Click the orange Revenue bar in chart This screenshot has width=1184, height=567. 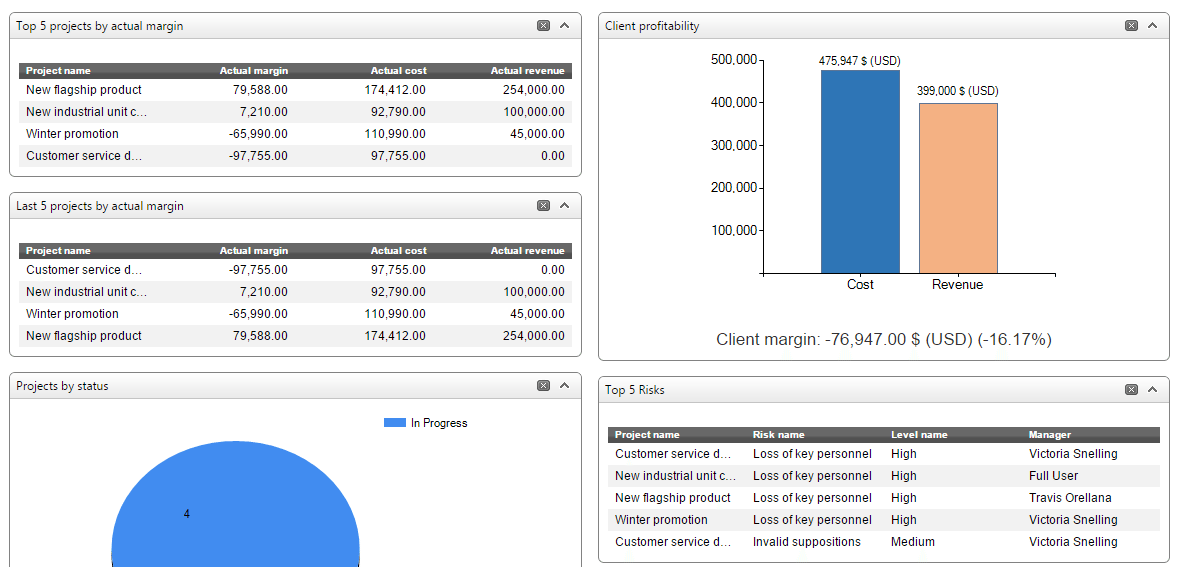(958, 188)
